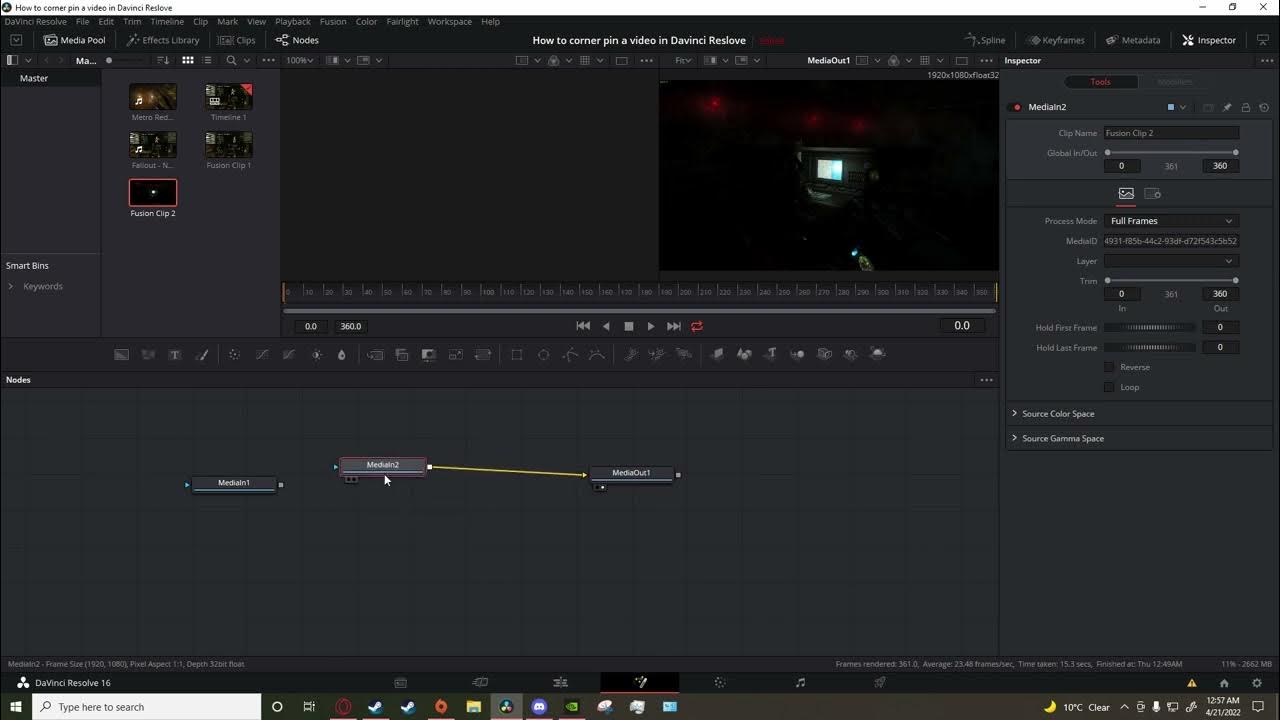This screenshot has height=720, width=1280.
Task: Open the Workspace menu
Action: 449,21
